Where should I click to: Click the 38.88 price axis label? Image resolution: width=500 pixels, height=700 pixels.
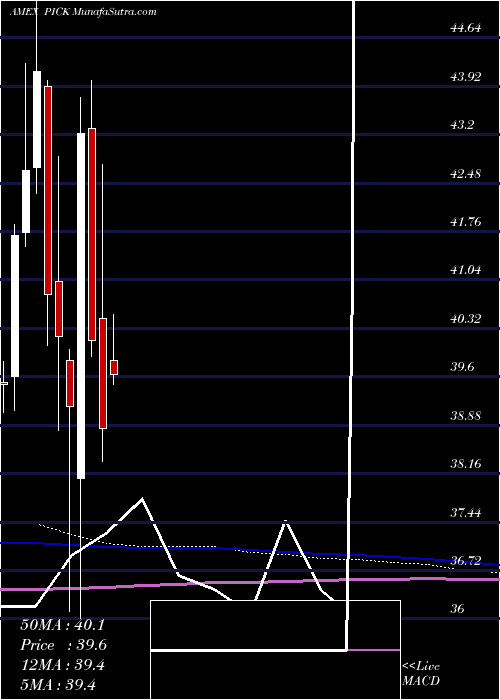[466, 416]
